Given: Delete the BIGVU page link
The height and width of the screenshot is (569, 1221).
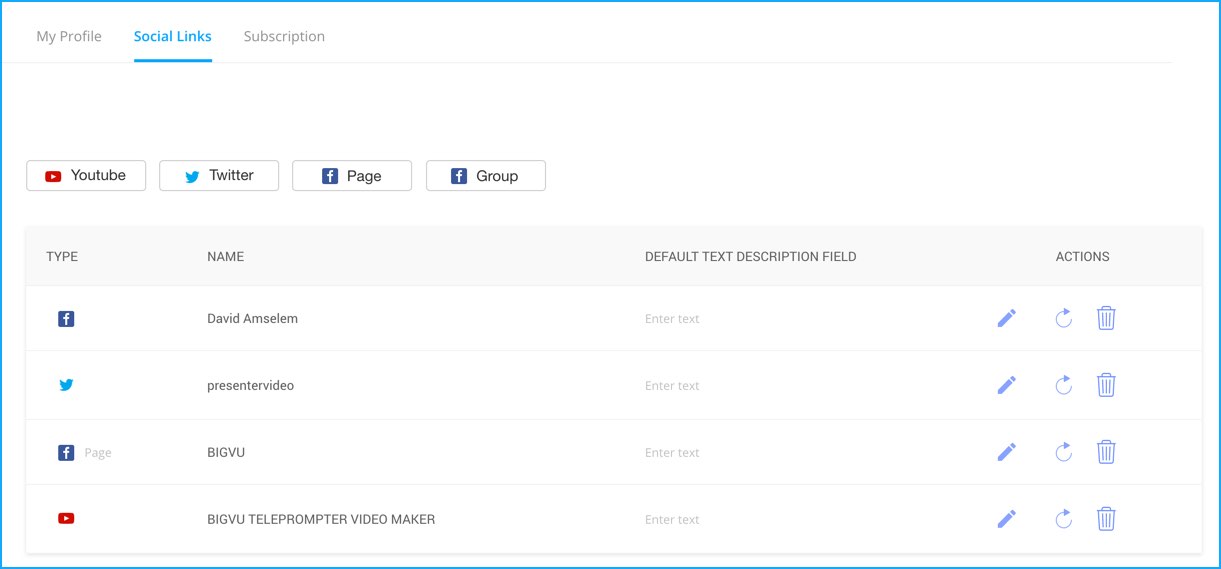Looking at the screenshot, I should click(1106, 452).
